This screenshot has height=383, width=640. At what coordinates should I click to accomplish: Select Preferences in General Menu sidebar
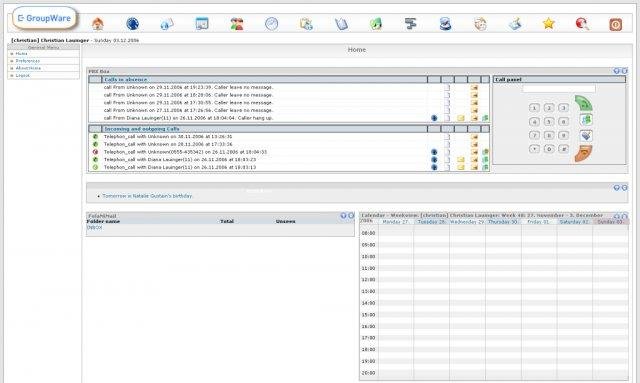click(x=28, y=61)
